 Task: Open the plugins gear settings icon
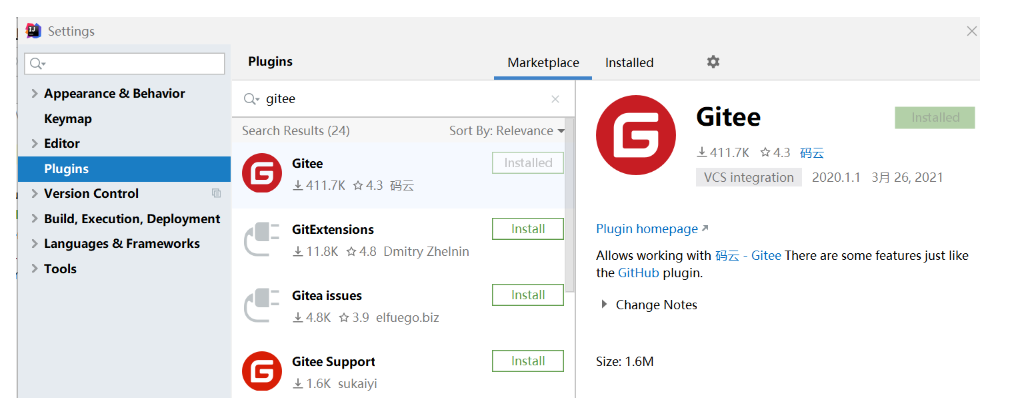point(713,62)
